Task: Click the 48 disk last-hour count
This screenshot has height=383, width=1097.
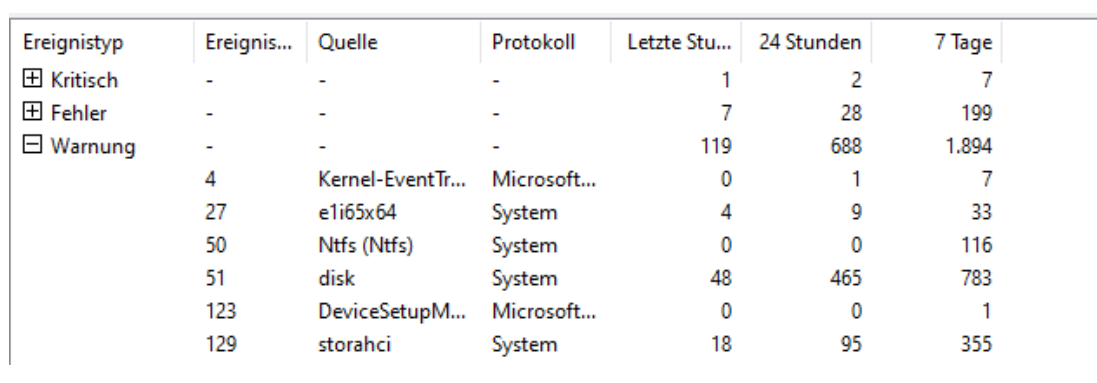Action: point(720,278)
